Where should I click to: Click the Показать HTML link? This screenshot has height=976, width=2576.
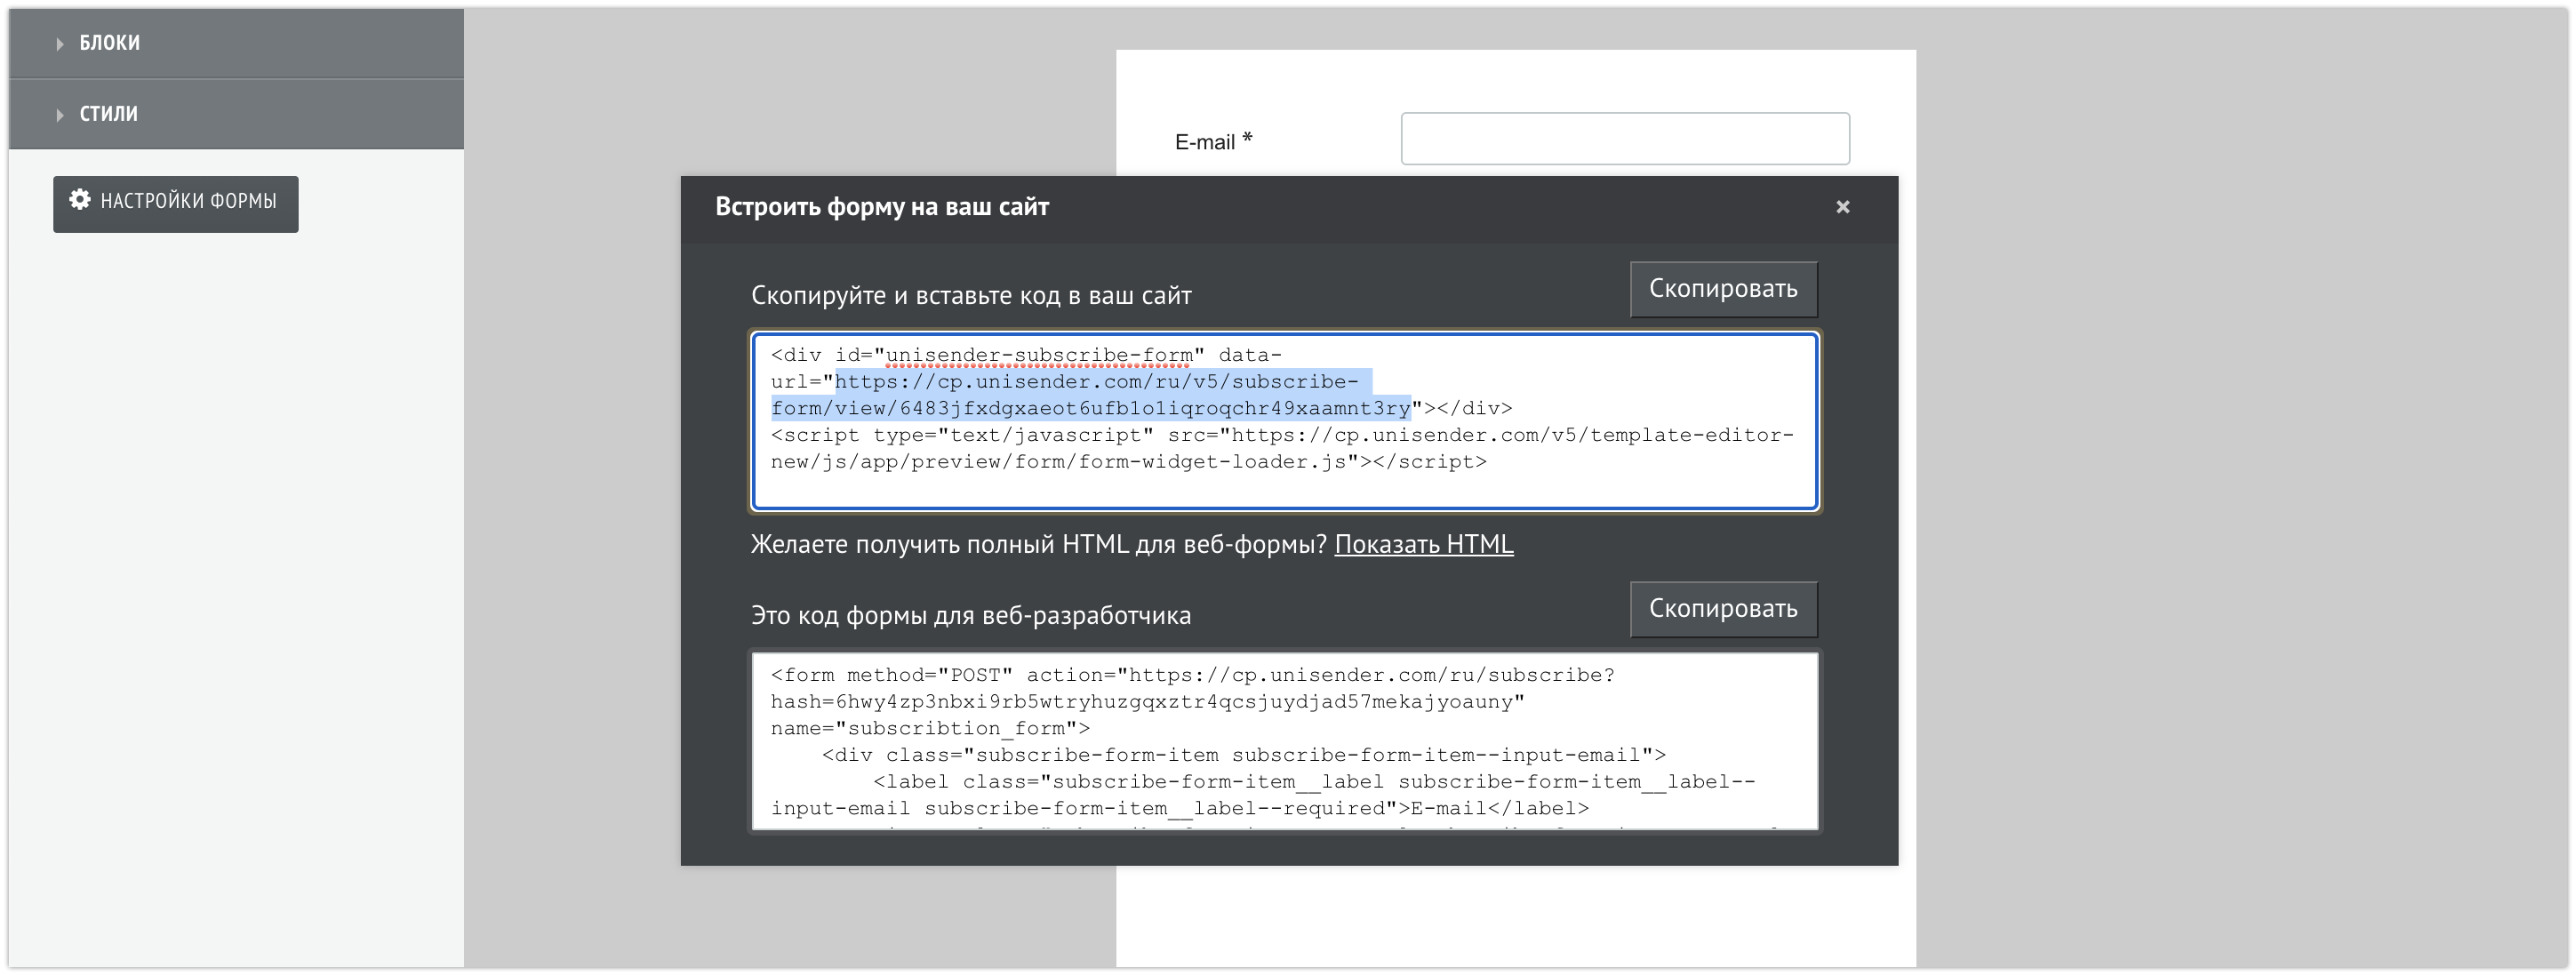pyautogui.click(x=1424, y=544)
